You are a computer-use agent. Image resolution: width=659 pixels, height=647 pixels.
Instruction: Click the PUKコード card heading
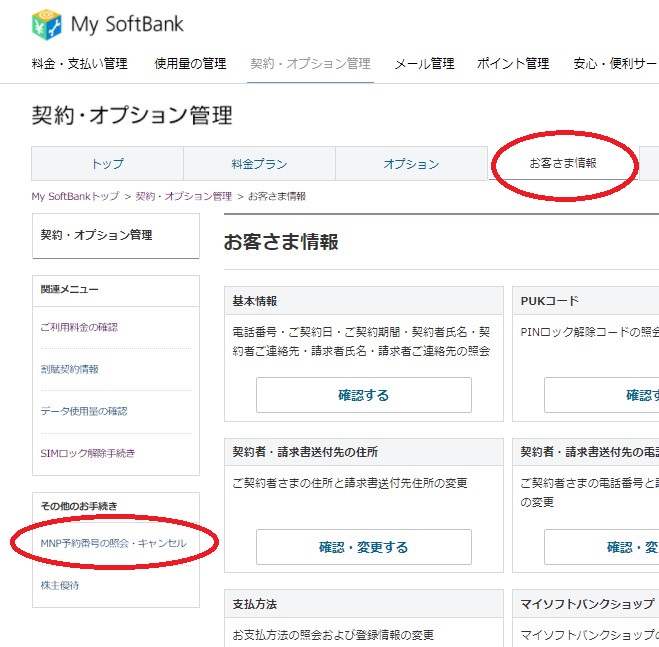pos(549,301)
